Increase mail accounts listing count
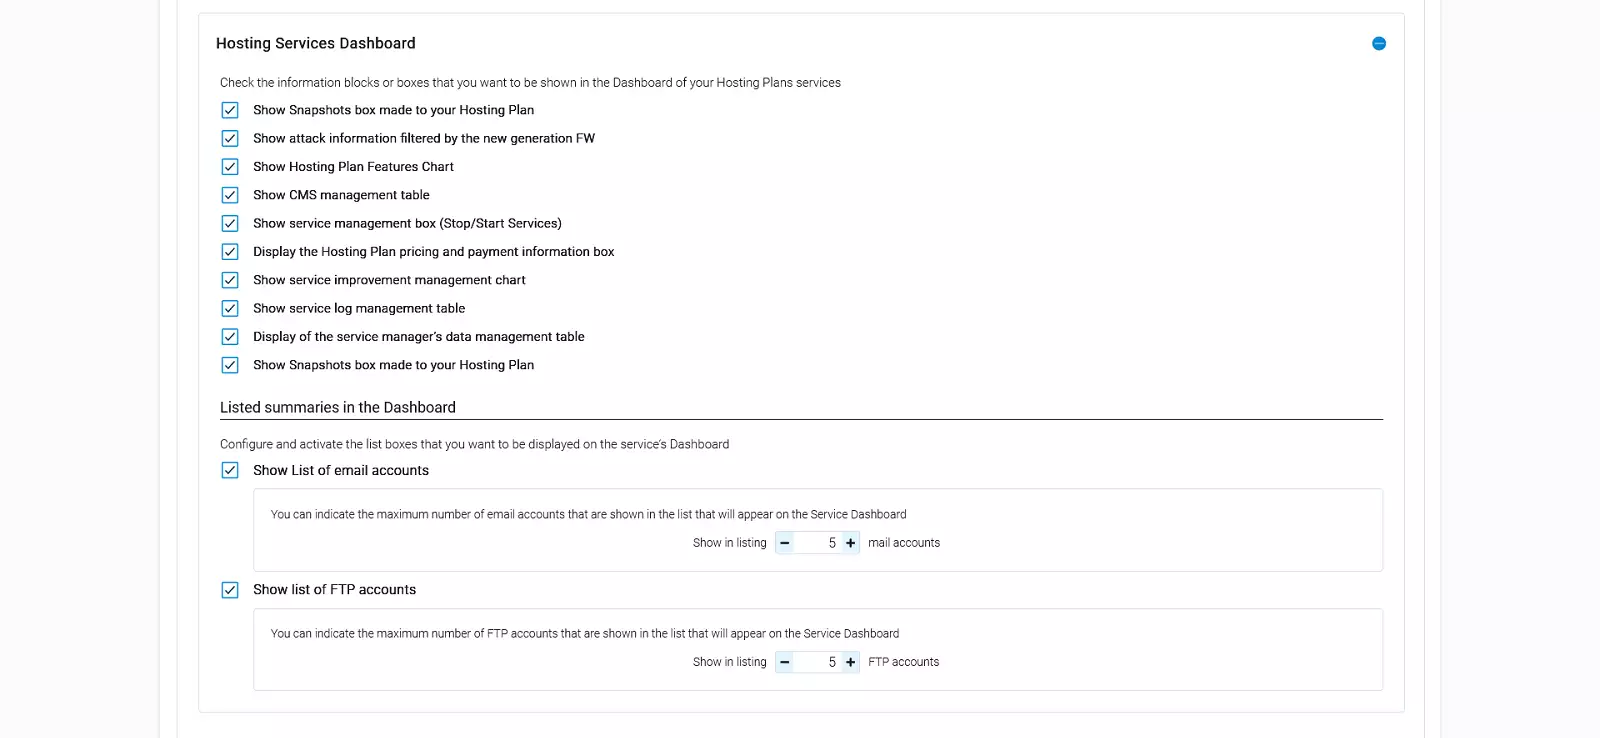 [x=851, y=543]
